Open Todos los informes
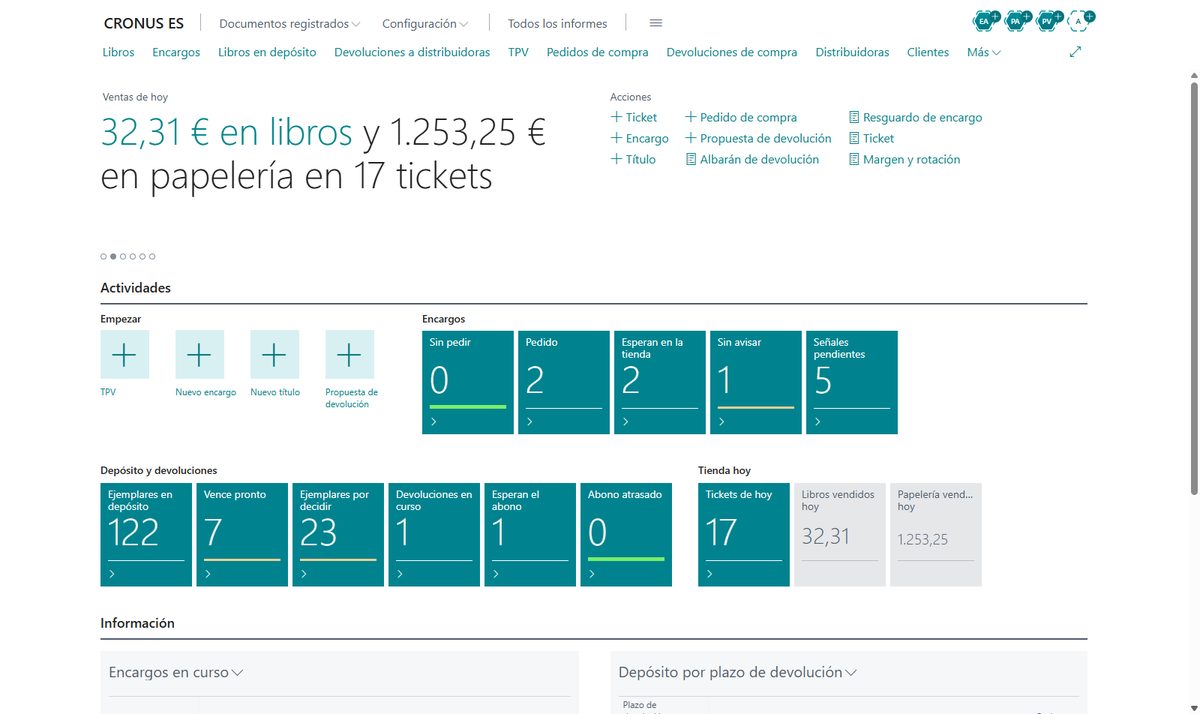 coord(557,23)
